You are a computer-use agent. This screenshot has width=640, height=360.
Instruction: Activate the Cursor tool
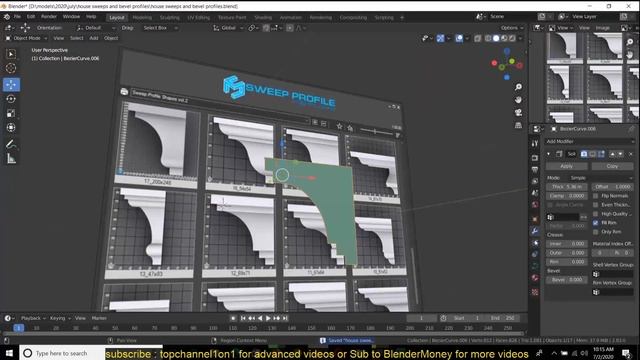[11, 68]
